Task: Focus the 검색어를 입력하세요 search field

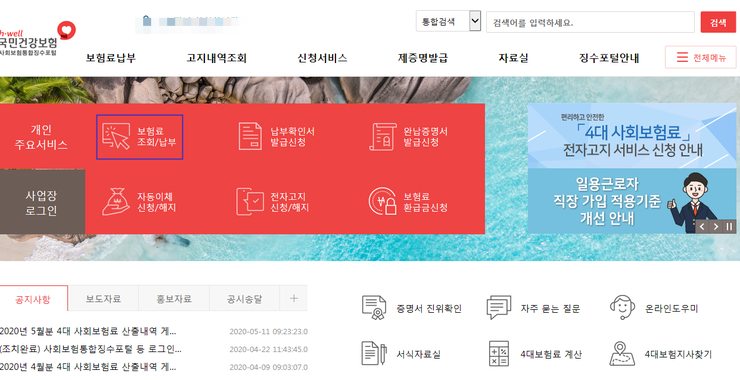Action: click(590, 22)
